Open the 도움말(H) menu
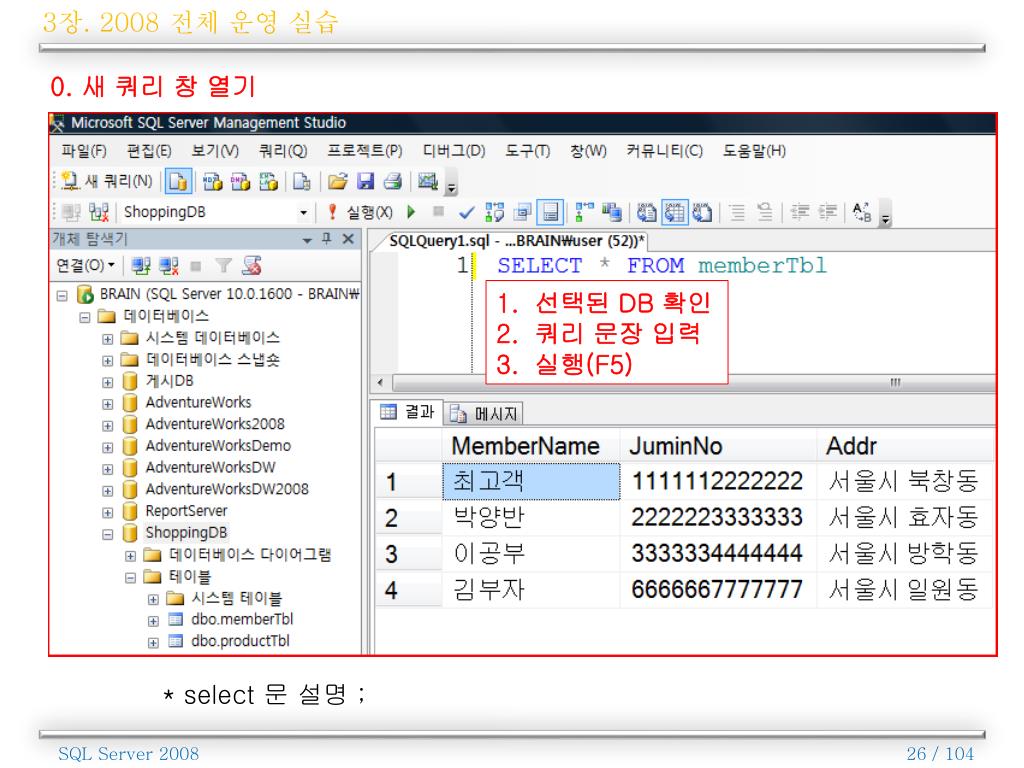The width and height of the screenshot is (1024, 768). [x=754, y=151]
